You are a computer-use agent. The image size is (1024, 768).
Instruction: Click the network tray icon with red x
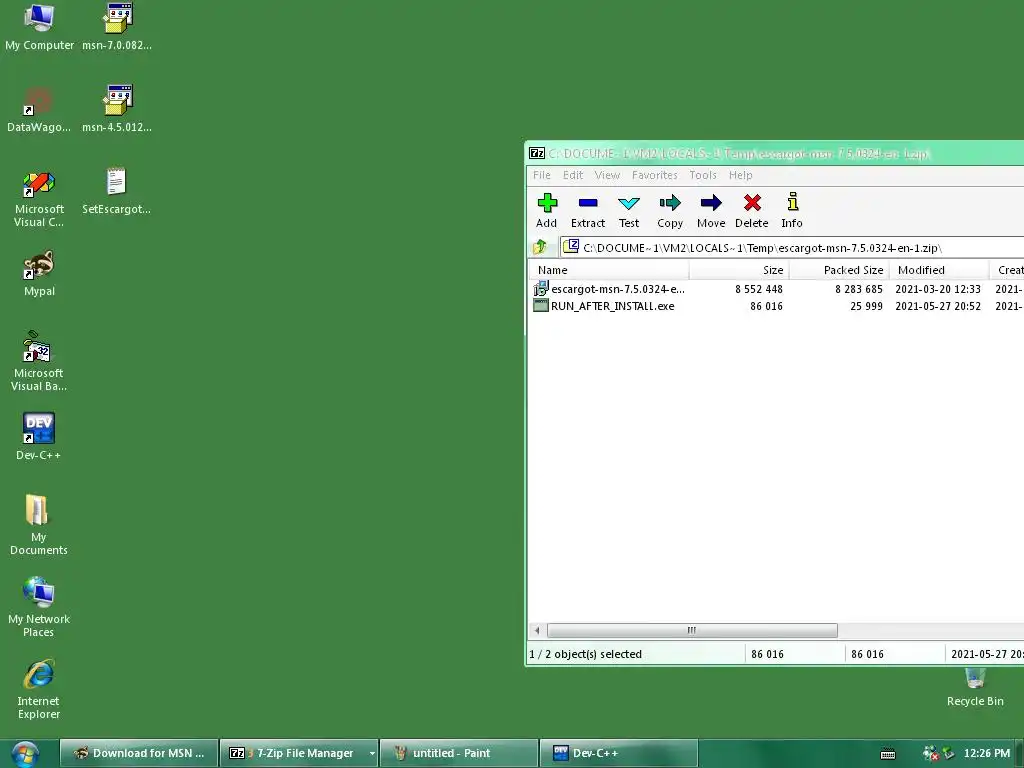pyautogui.click(x=930, y=754)
